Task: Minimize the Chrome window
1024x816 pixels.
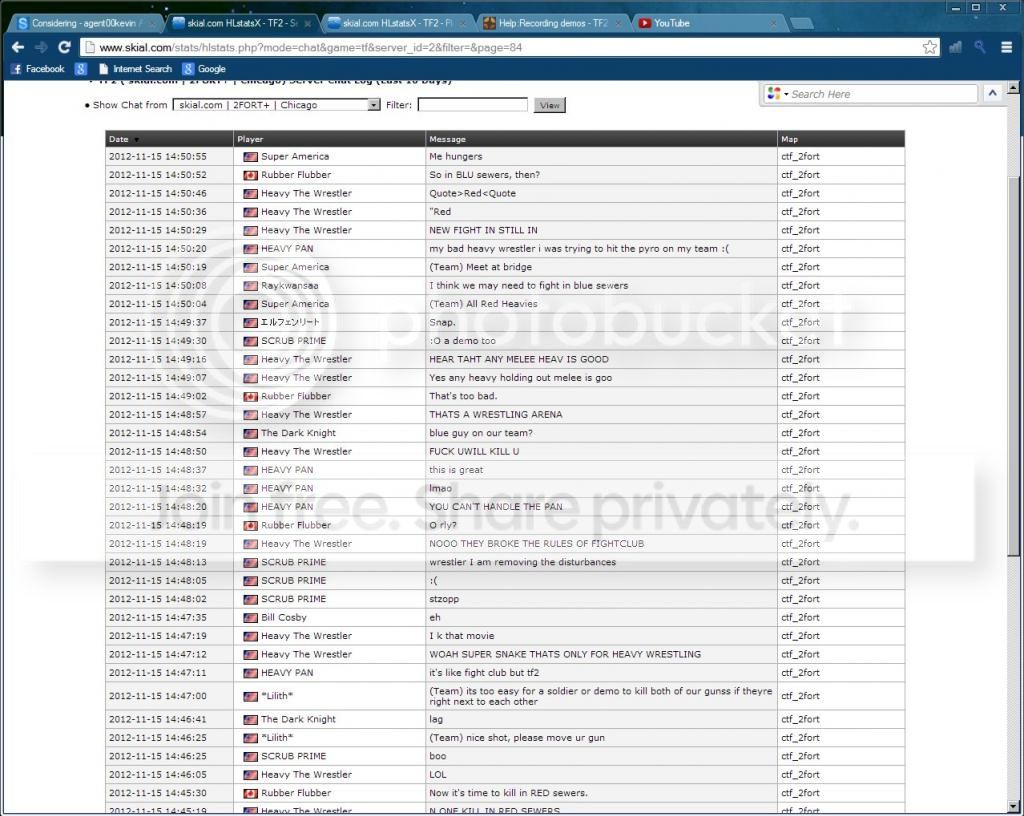Action: point(955,7)
